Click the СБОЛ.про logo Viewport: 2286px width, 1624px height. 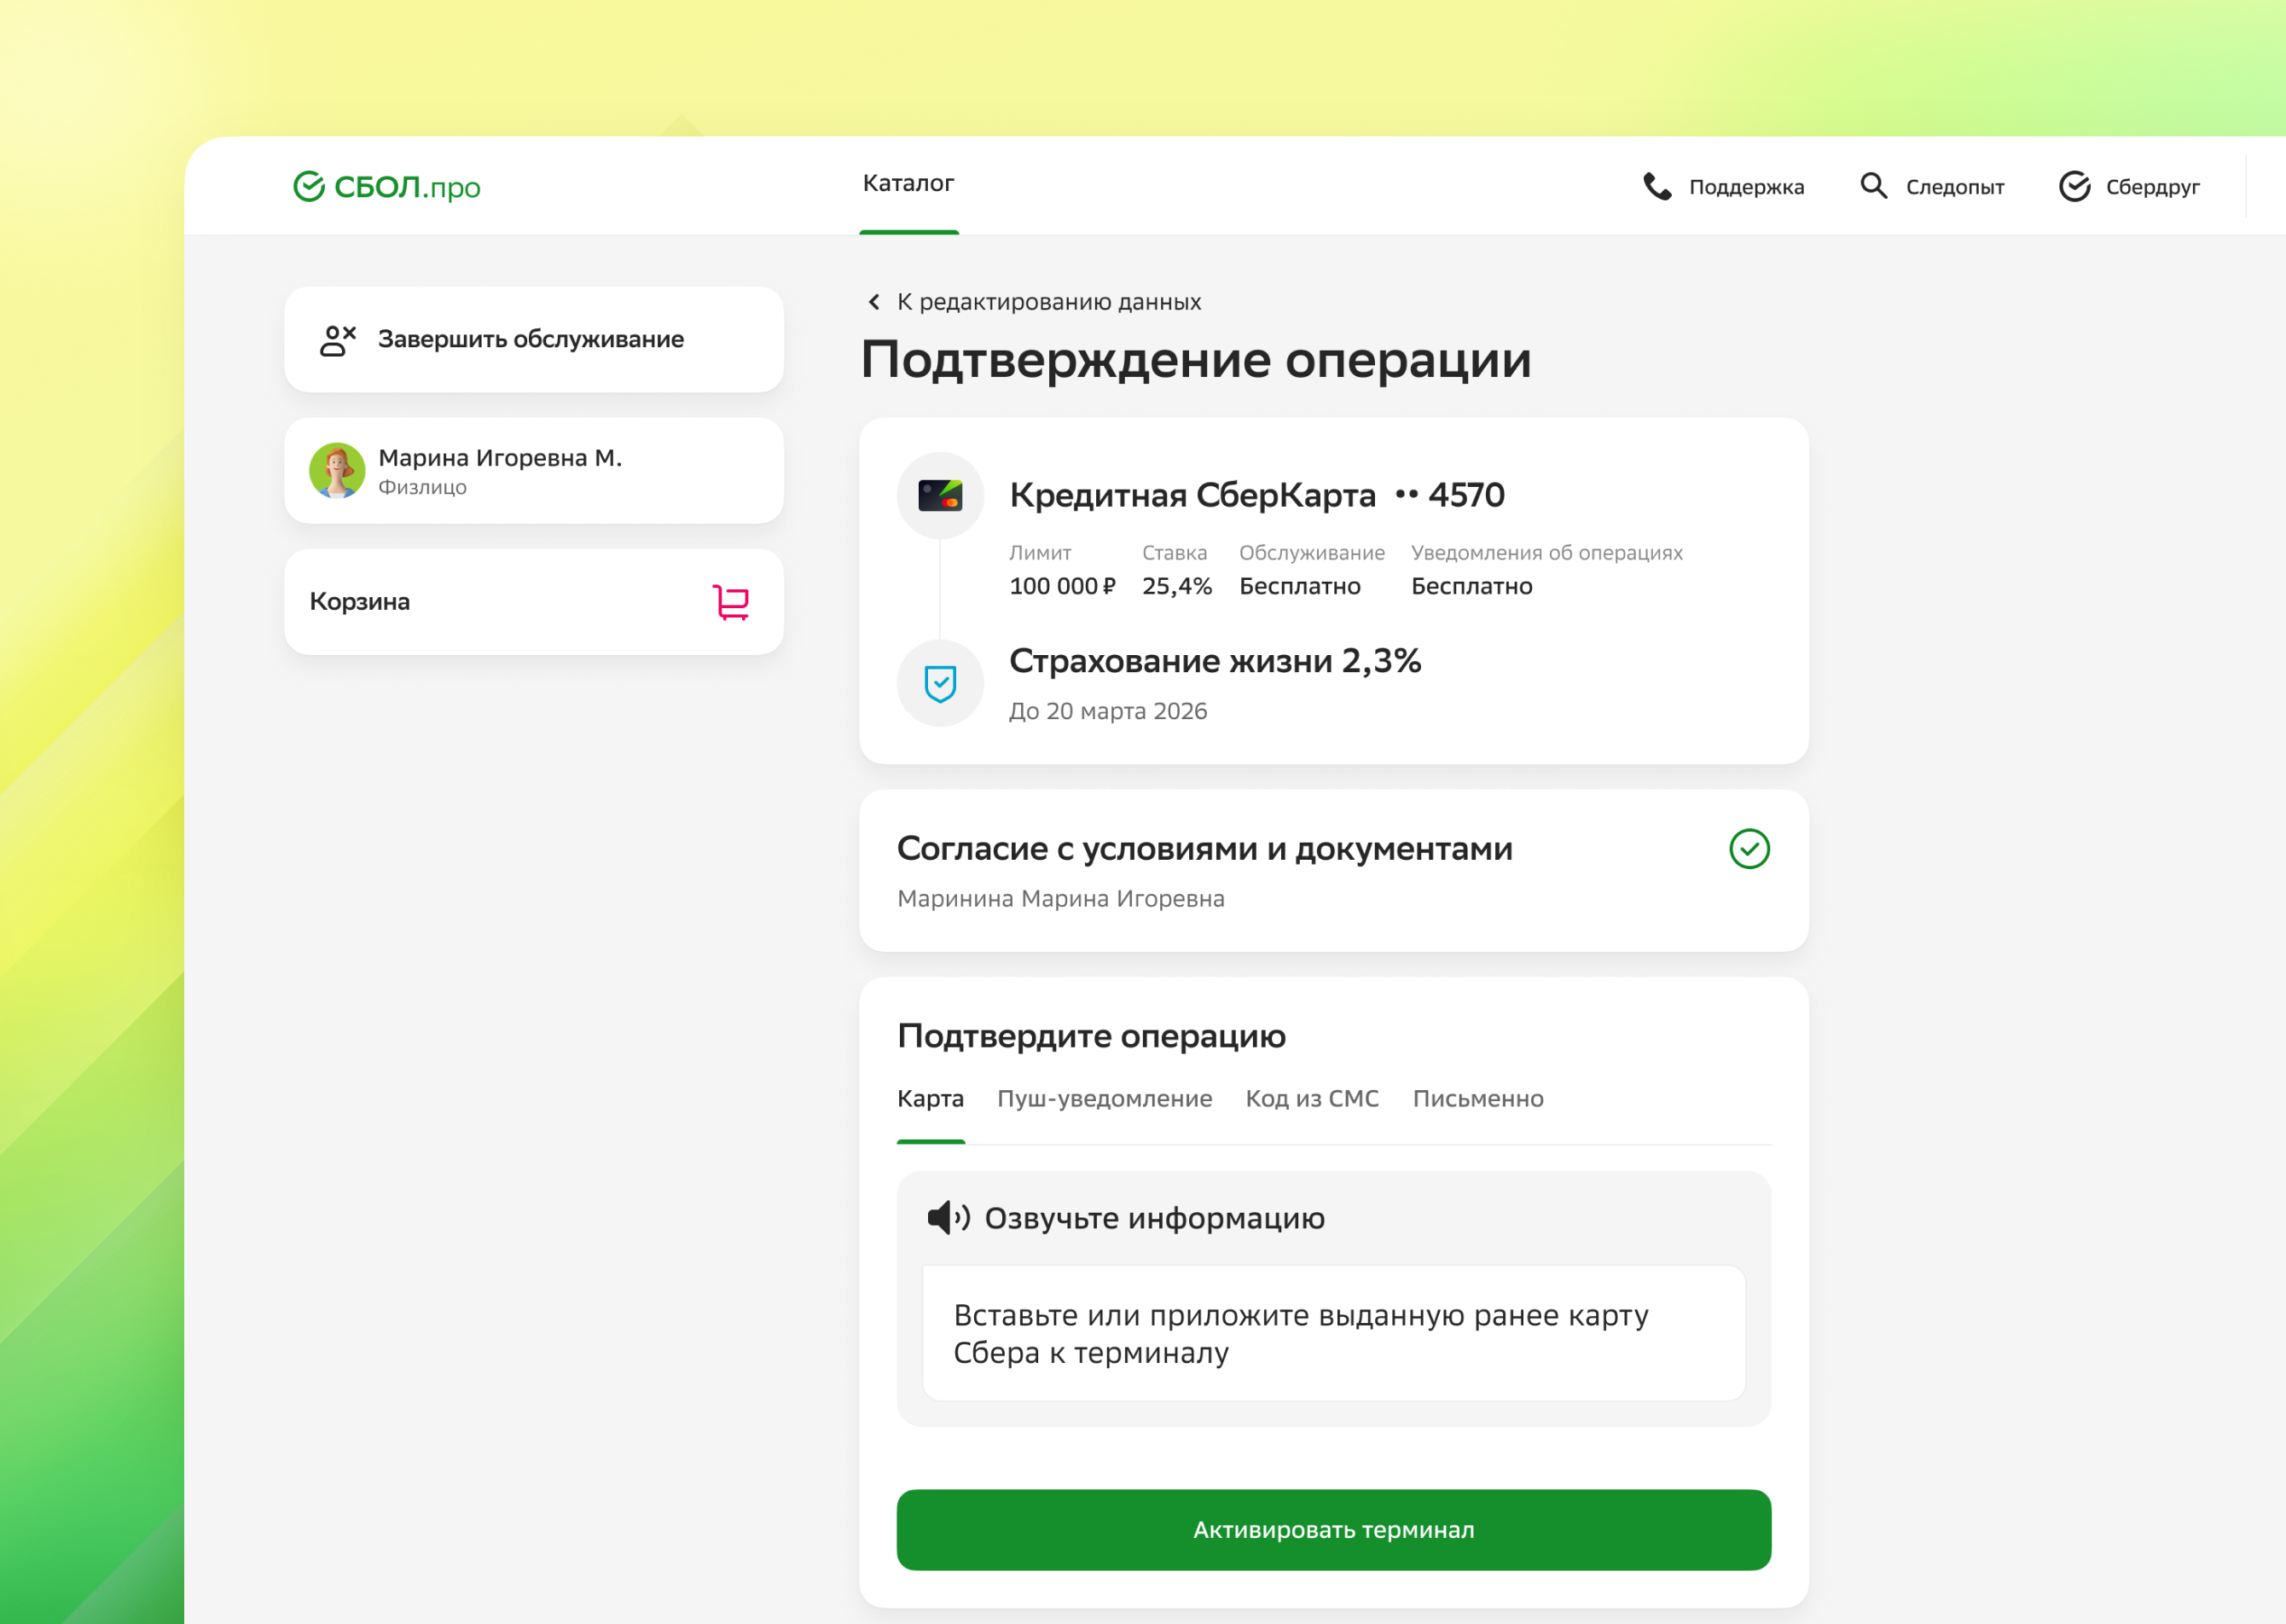point(386,186)
